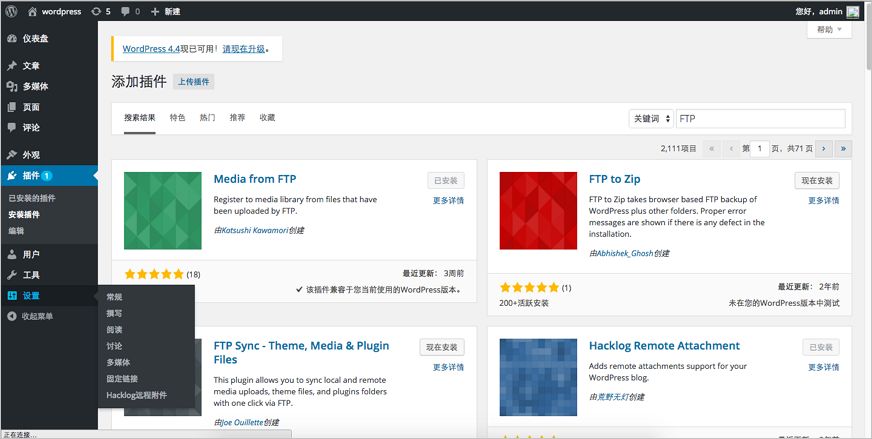The width and height of the screenshot is (872, 439).
Task: Open author Joe Ouillette link
Action: pos(242,422)
